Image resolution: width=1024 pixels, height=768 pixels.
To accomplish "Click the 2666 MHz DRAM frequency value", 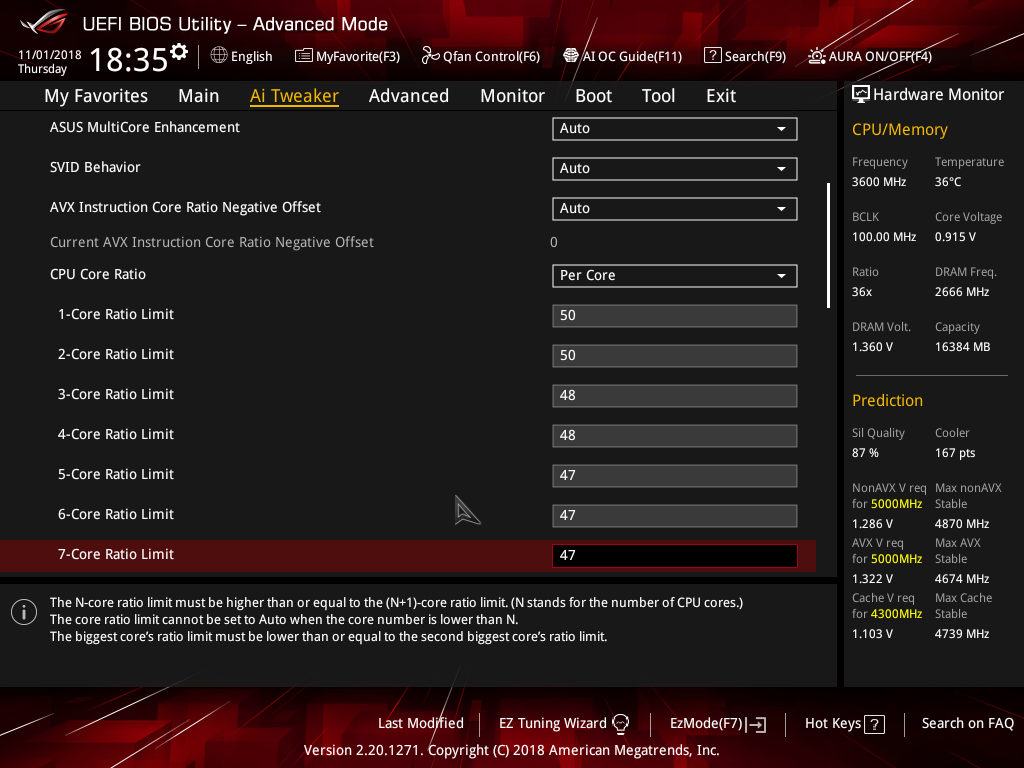I will click(x=962, y=292).
